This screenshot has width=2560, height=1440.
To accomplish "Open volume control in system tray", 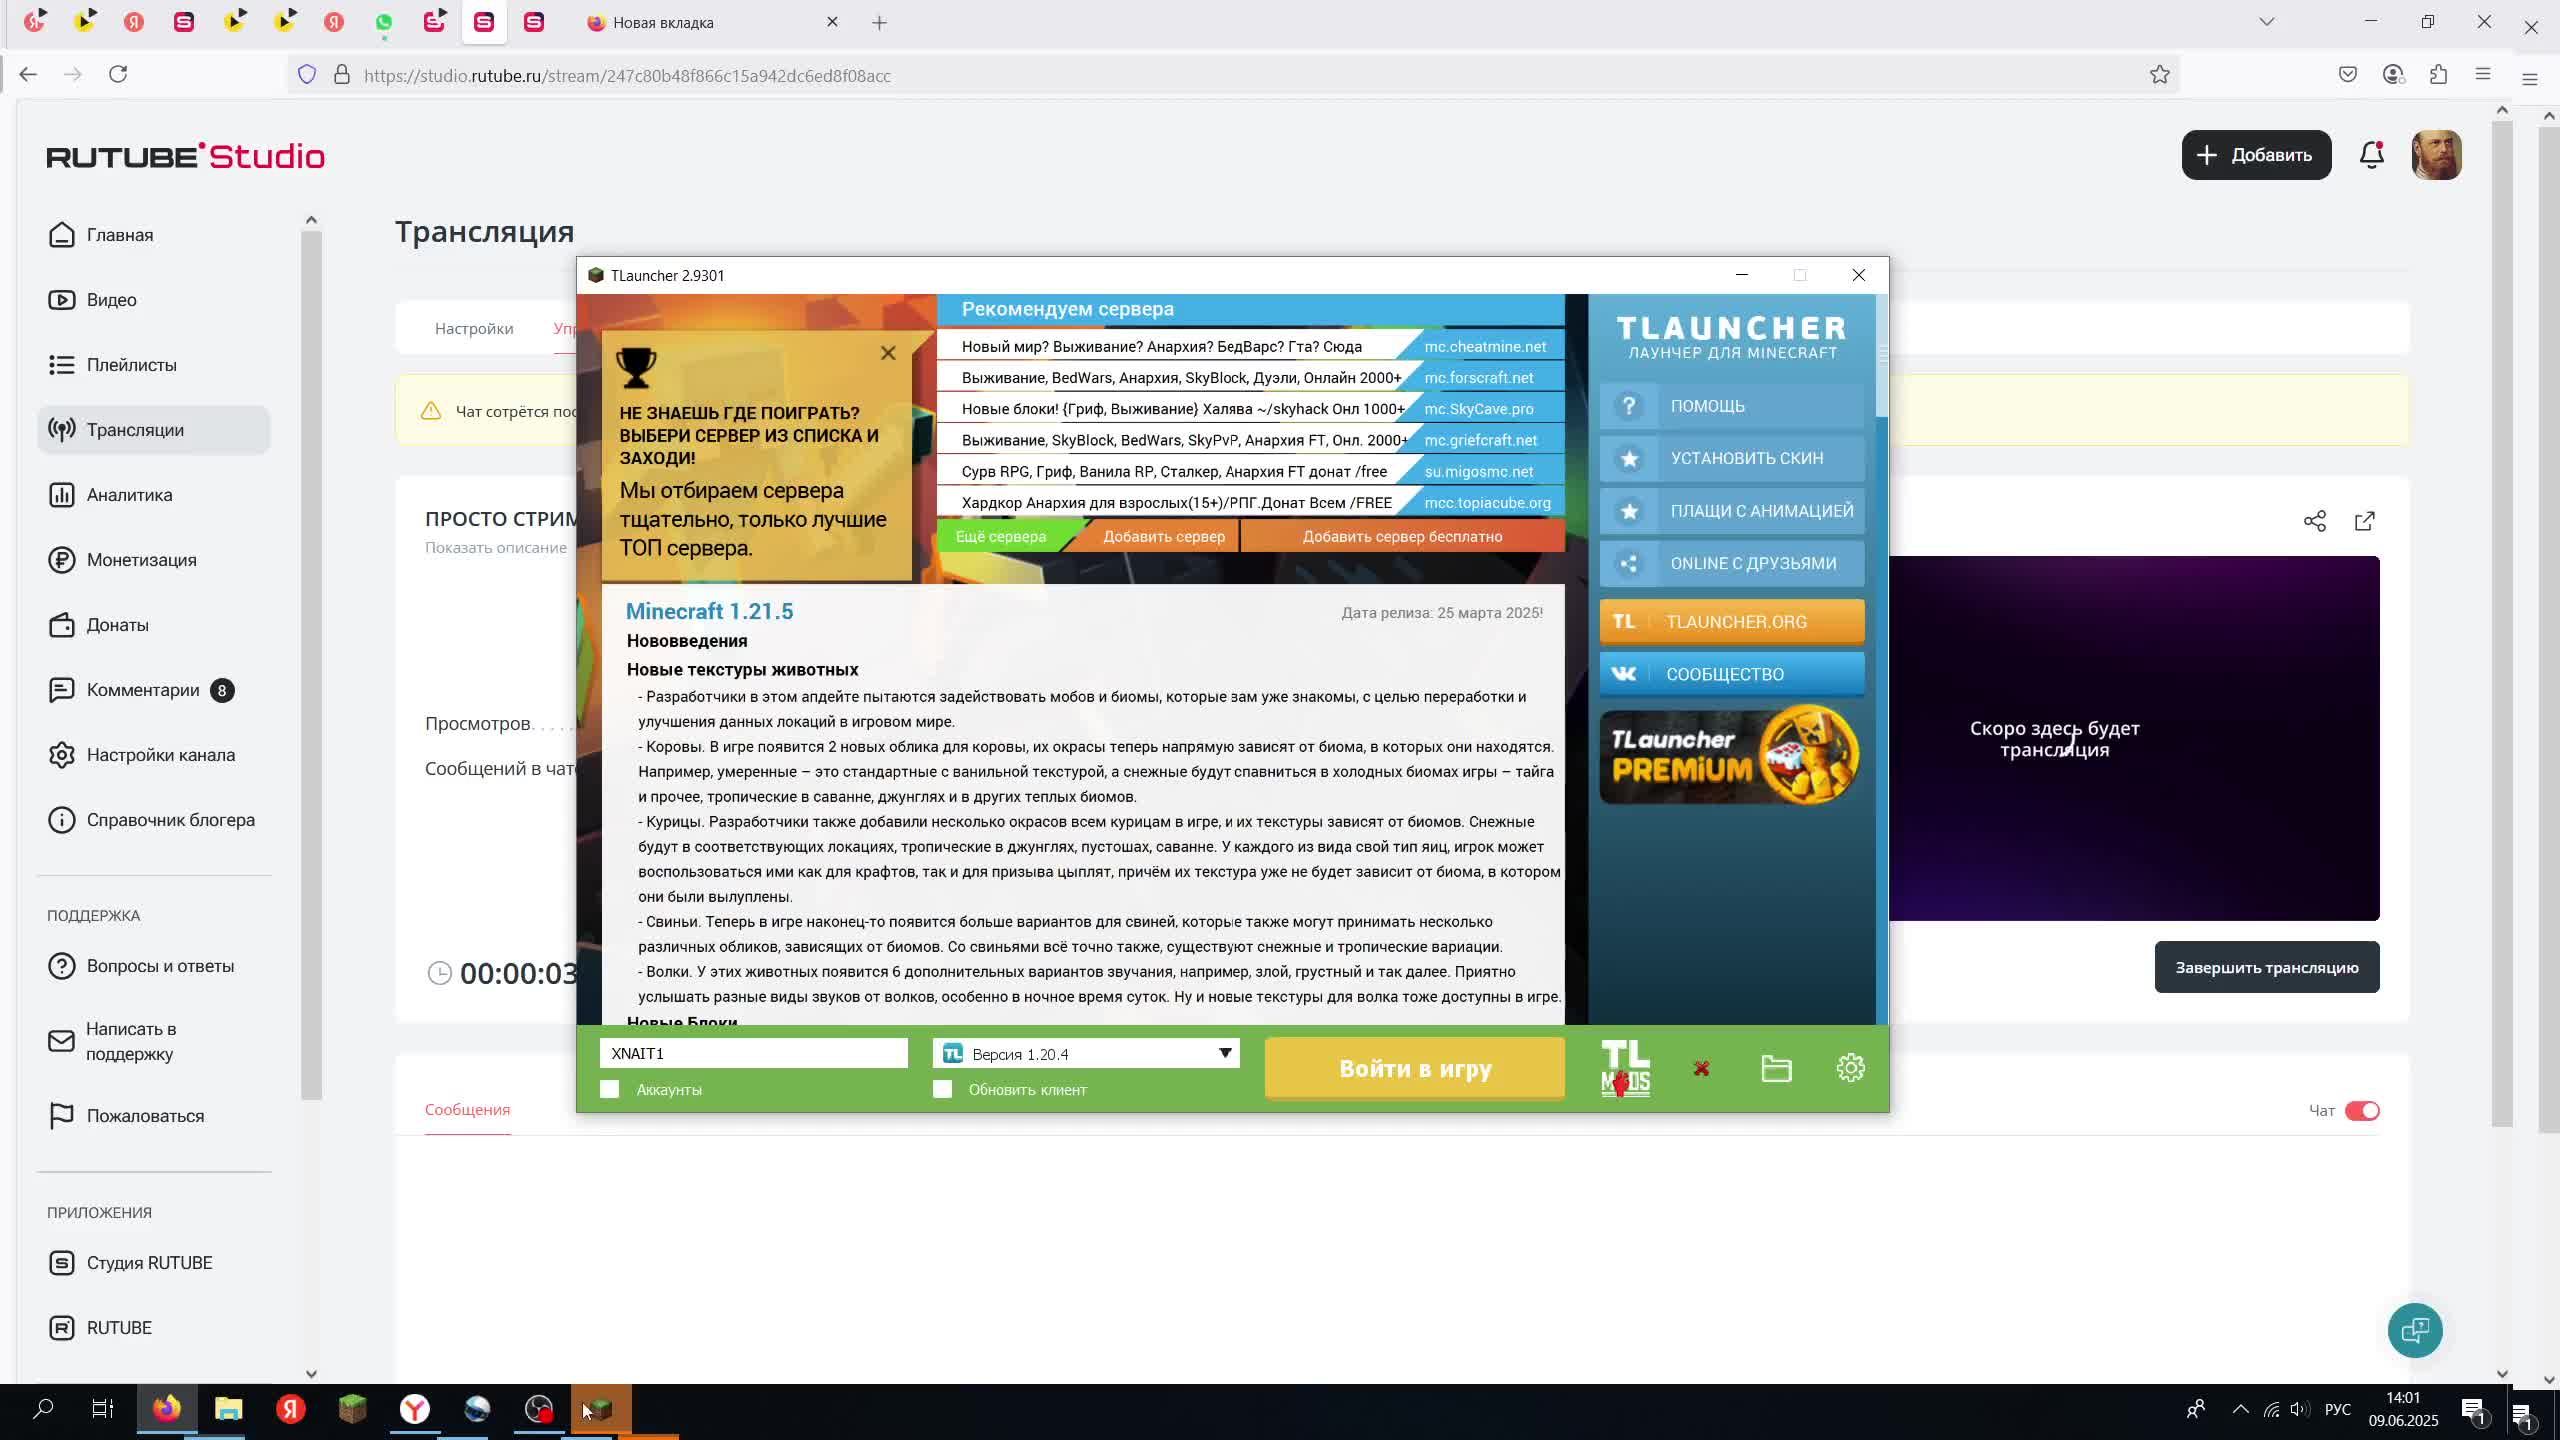I will coord(2299,1410).
